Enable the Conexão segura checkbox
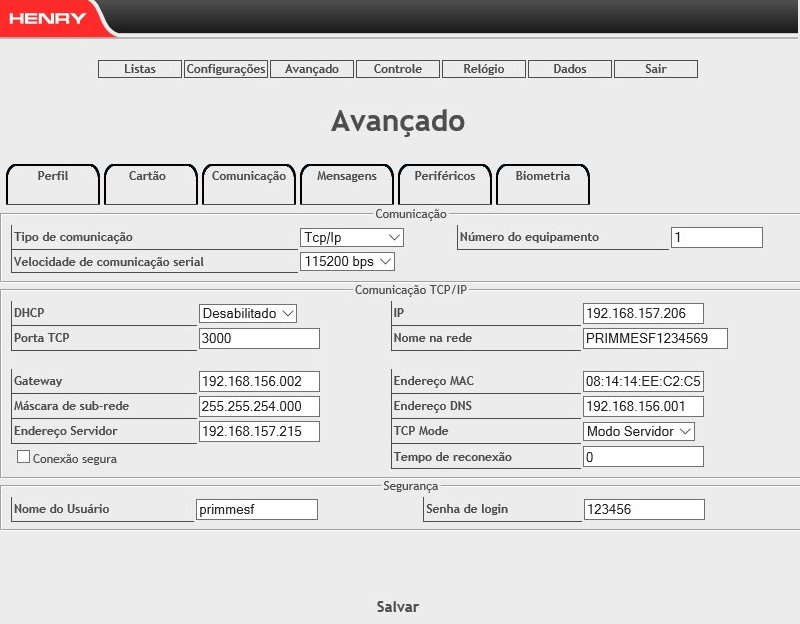 pos(24,458)
